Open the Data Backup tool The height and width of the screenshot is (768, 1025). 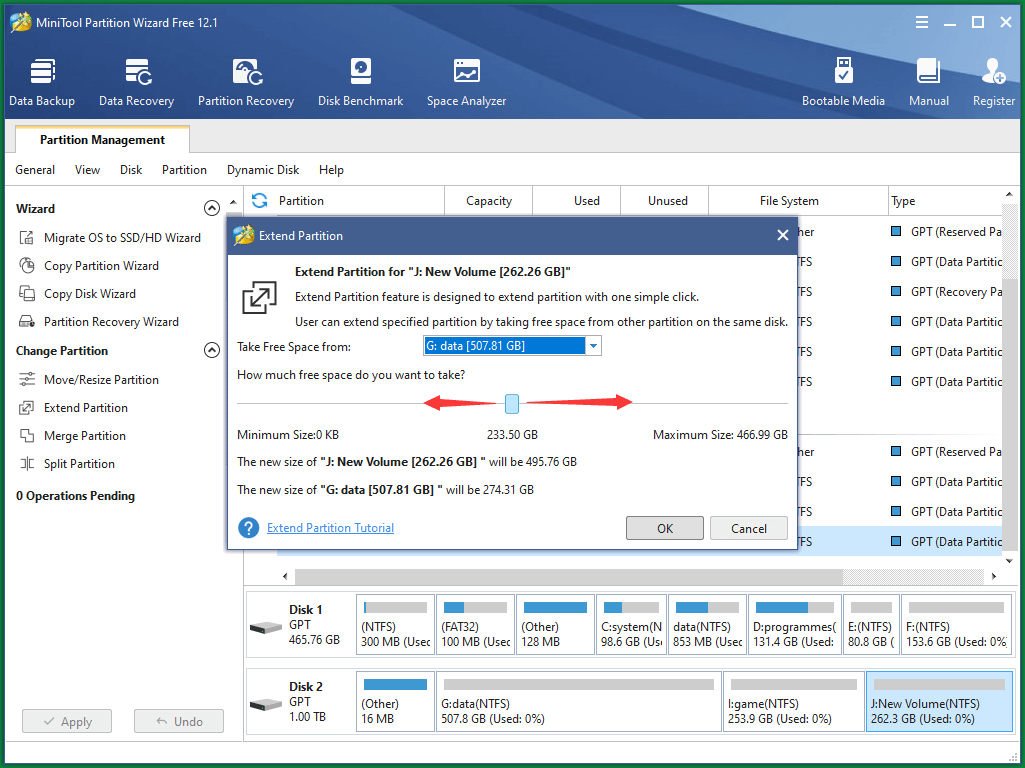tap(42, 82)
